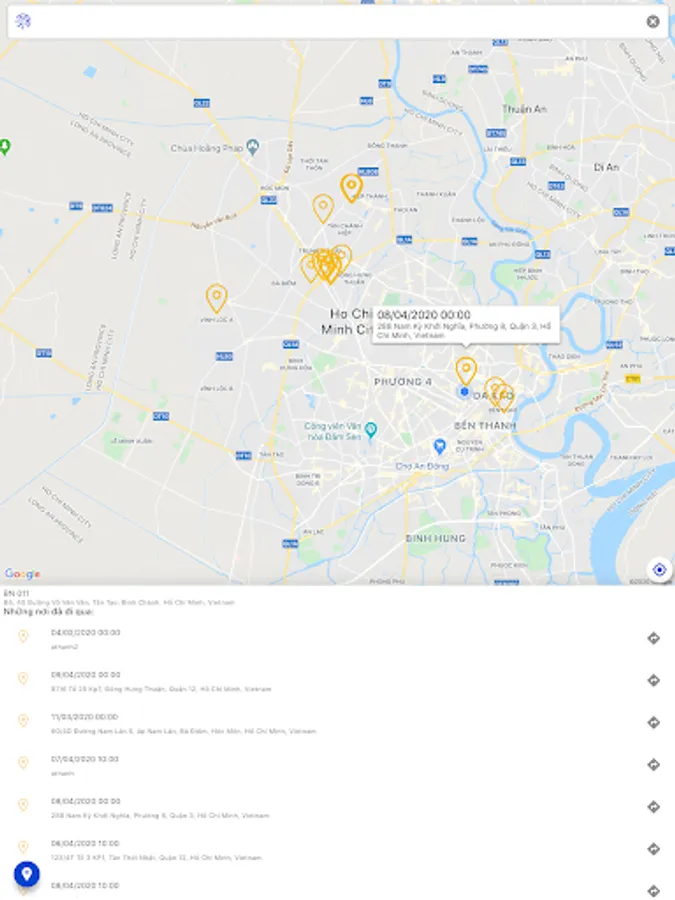Image resolution: width=675 pixels, height=900 pixels.
Task: Open directions for the 07/04/2020 10:00 entry
Action: coord(653,765)
